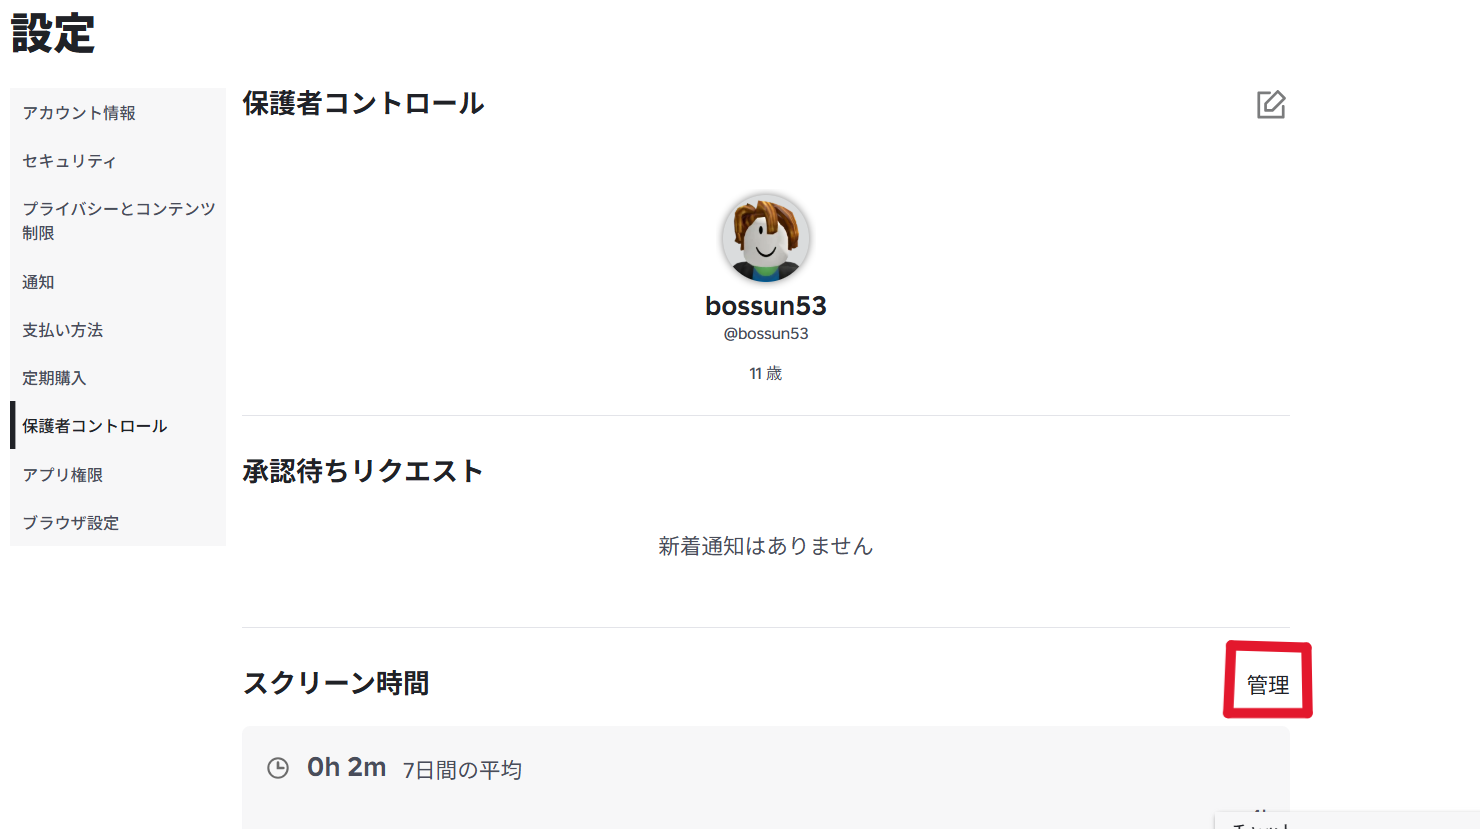This screenshot has height=829, width=1480.
Task: Click the 0h 2m screen time value
Action: [x=346, y=768]
